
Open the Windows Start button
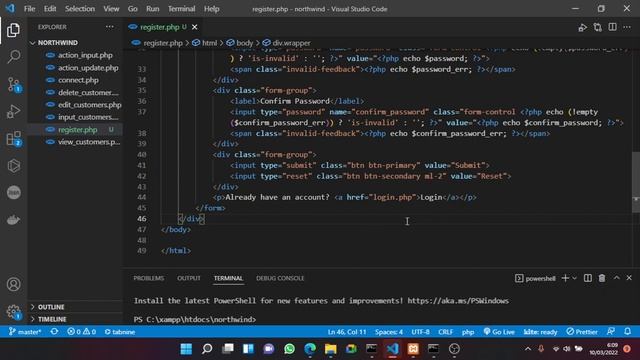(x=186, y=349)
